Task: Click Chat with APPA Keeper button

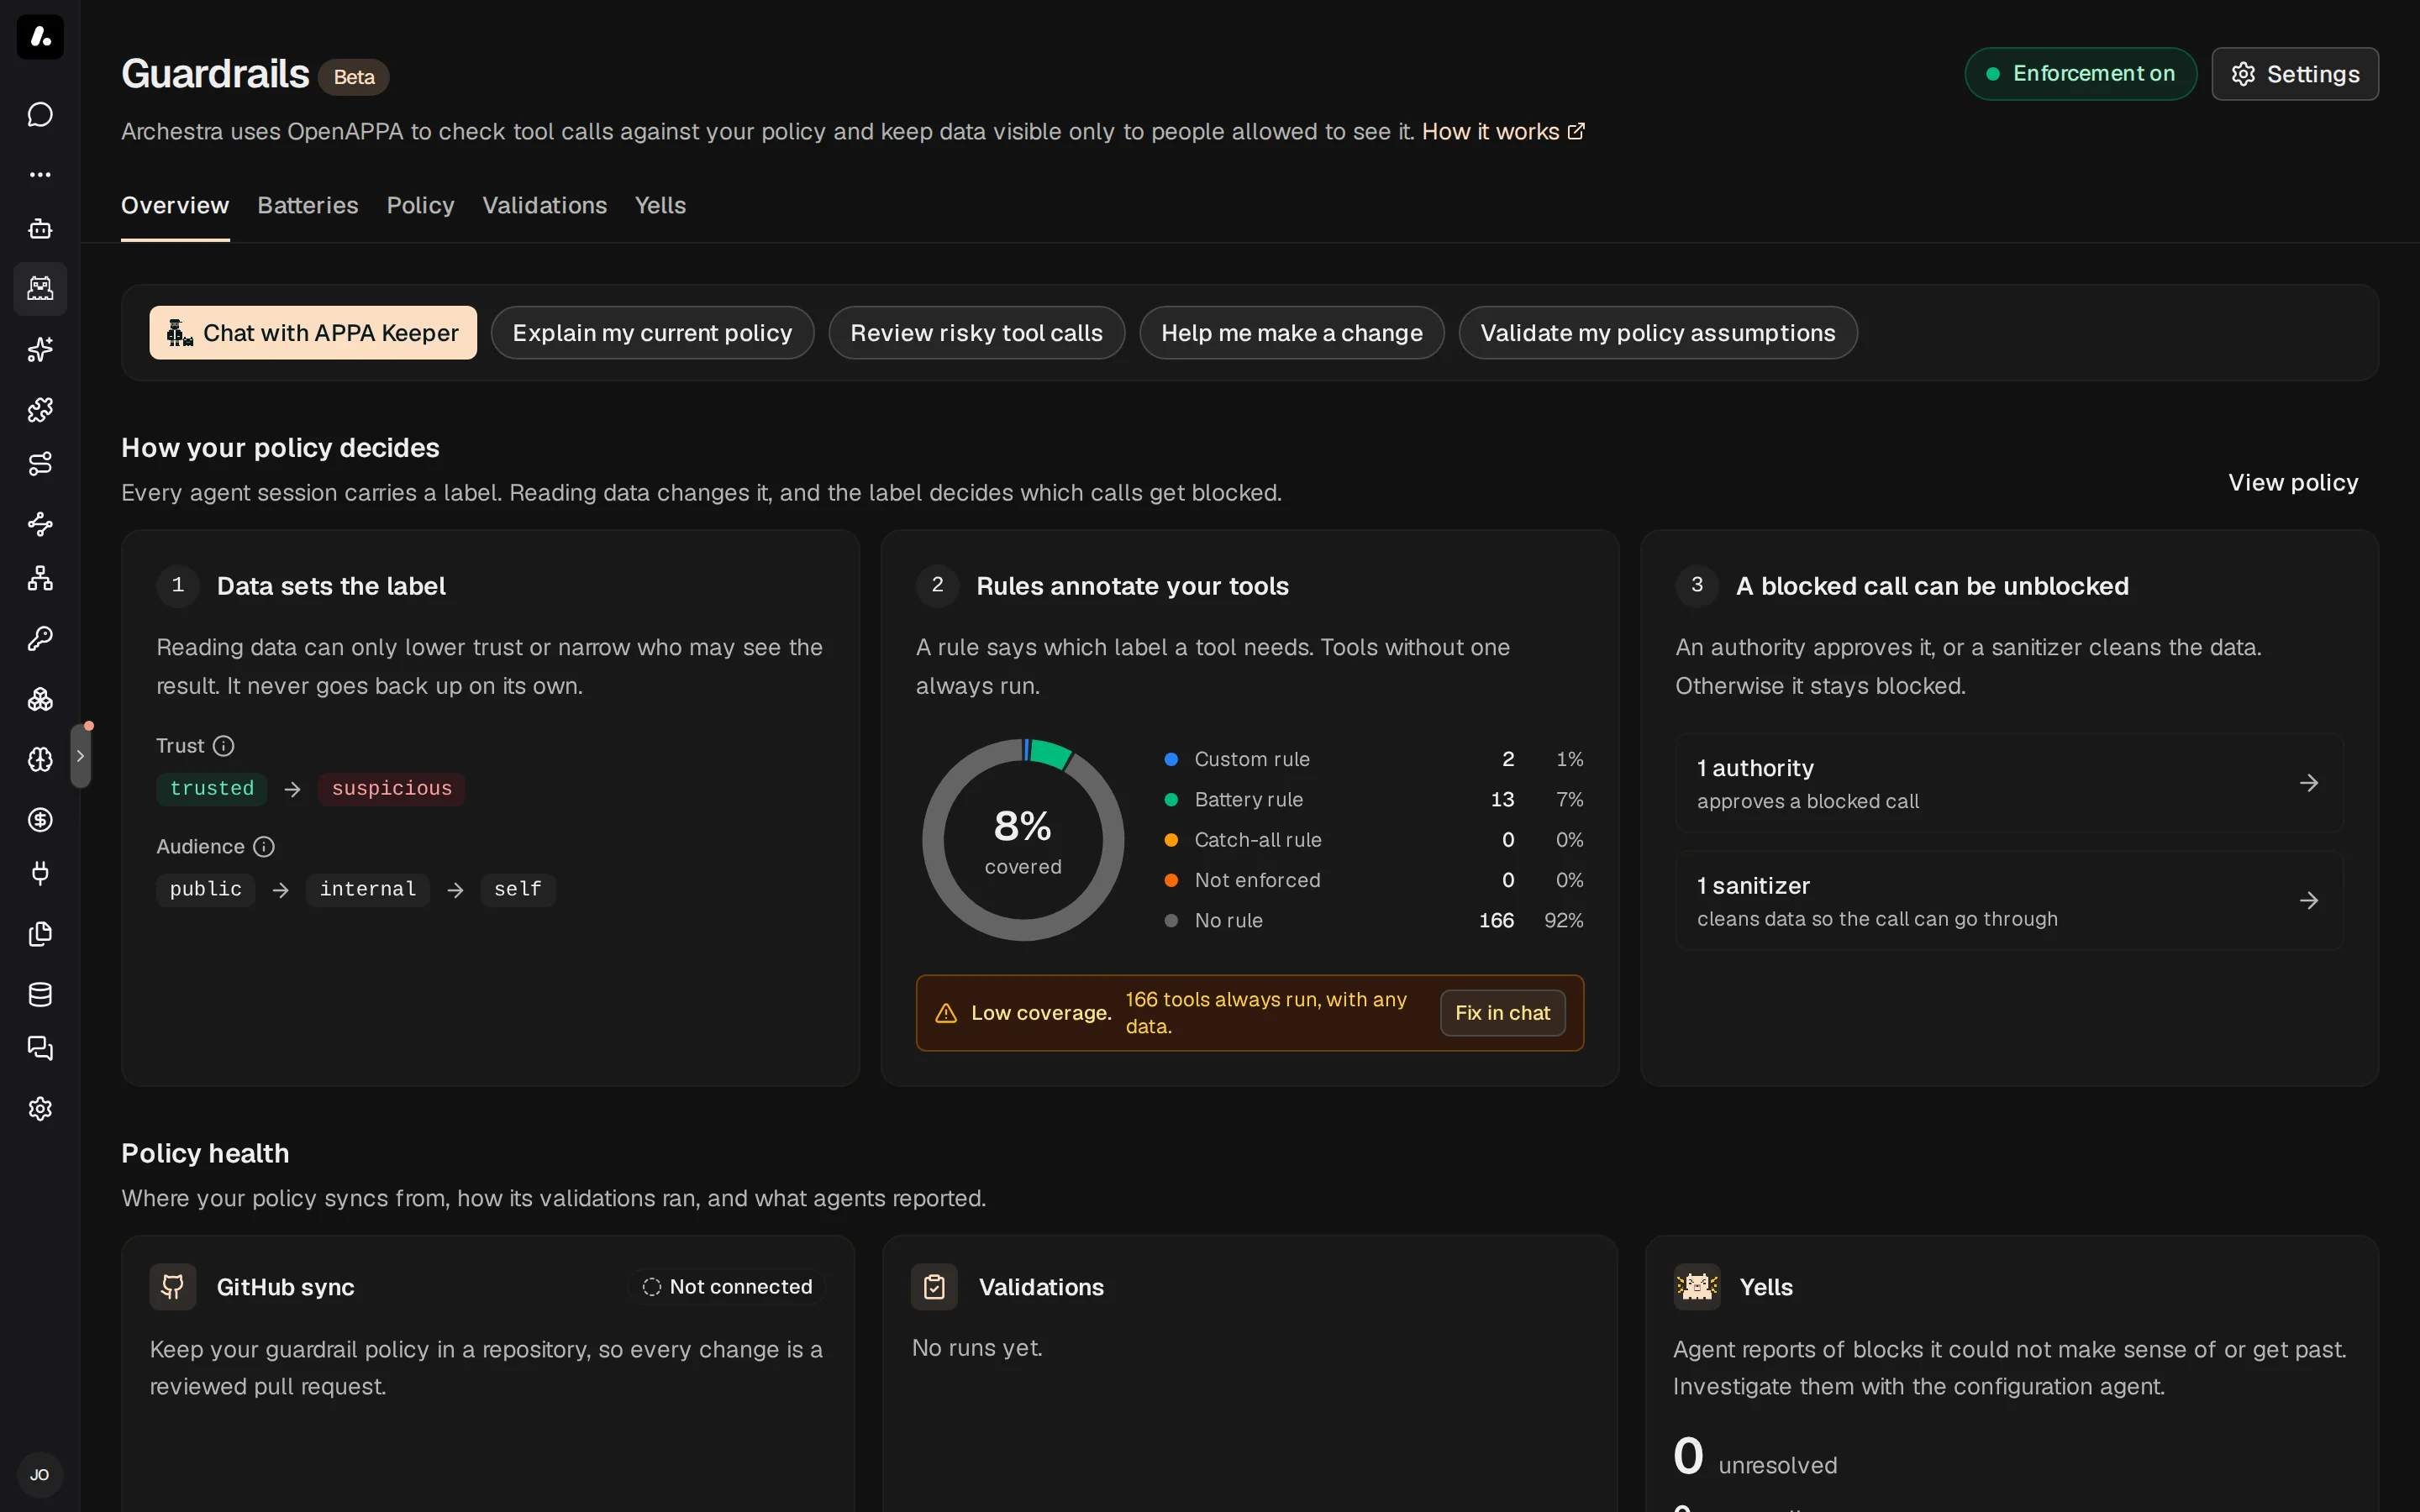Action: tap(313, 333)
